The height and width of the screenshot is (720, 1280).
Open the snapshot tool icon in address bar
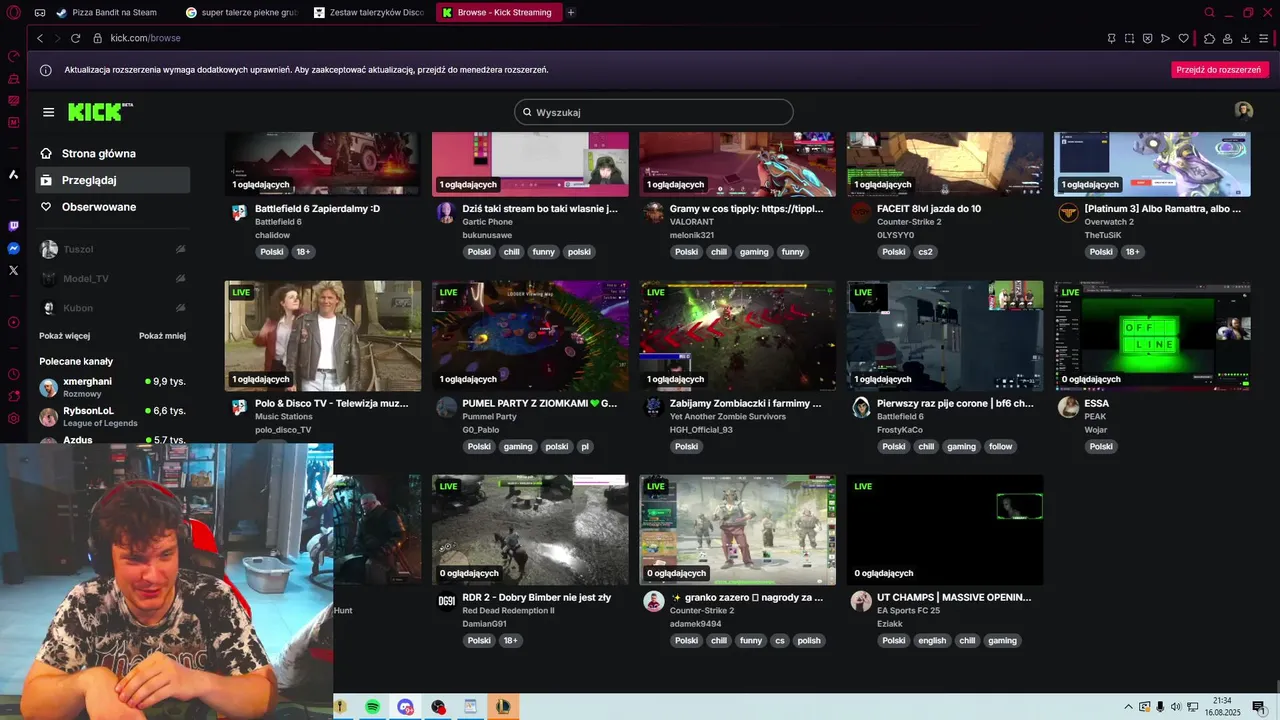1129,38
